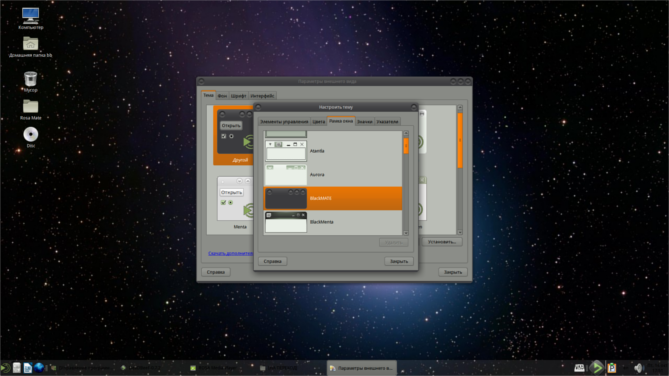Choose the BlackMenta window border theme
The height and width of the screenshot is (376, 669).
pos(333,222)
